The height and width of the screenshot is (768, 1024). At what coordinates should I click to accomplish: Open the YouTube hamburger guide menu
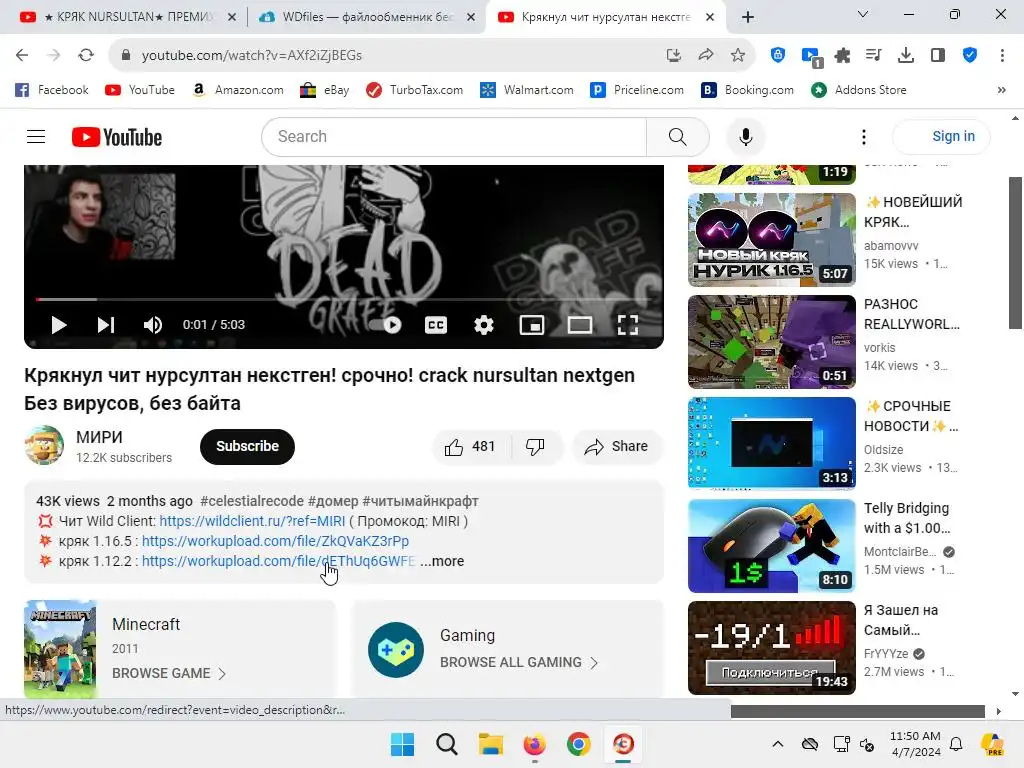[36, 136]
